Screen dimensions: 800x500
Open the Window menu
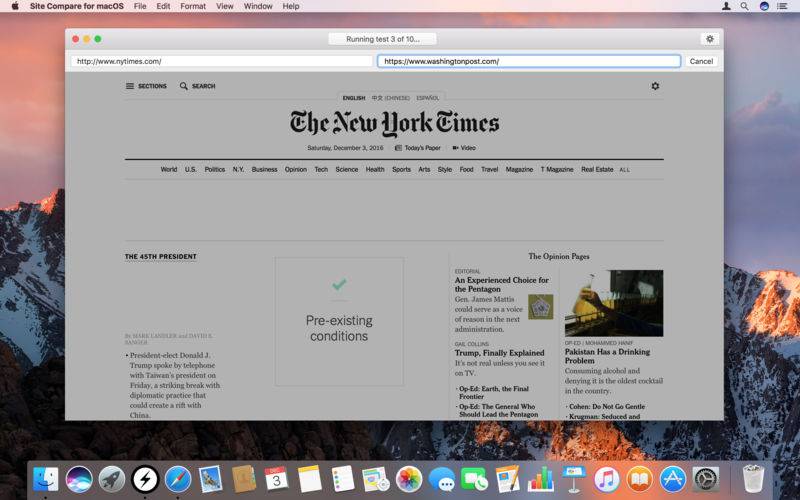pos(258,6)
